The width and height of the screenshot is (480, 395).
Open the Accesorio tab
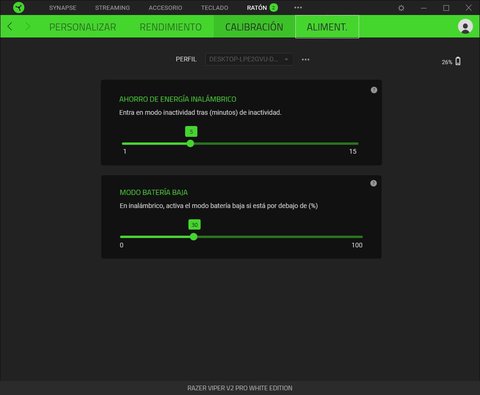pos(165,8)
